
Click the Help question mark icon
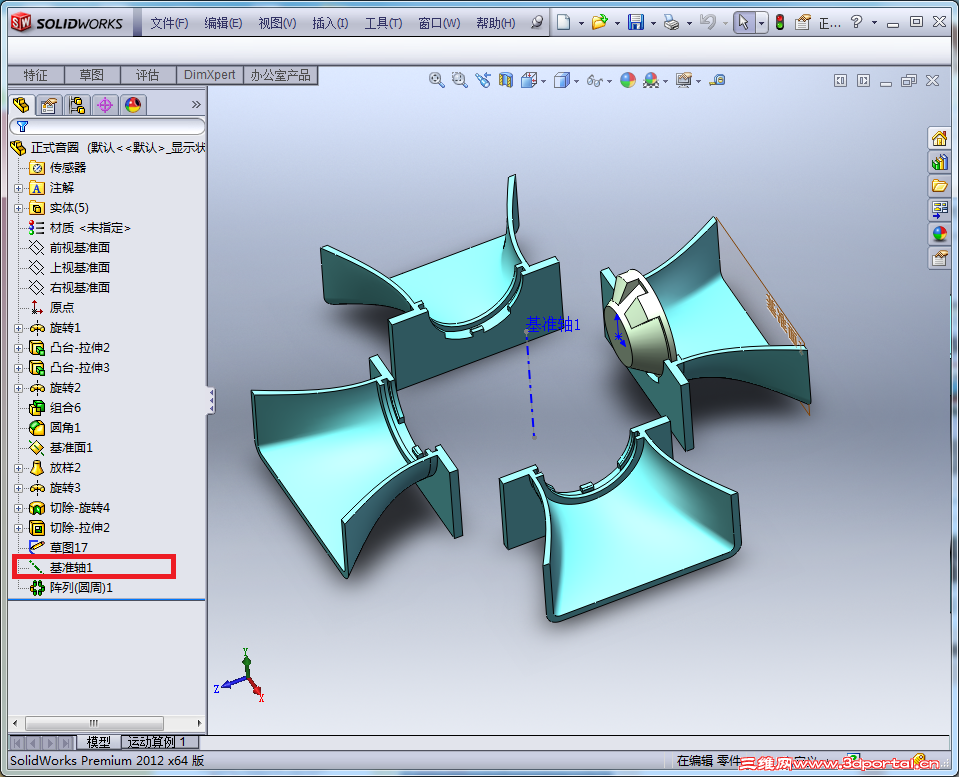(856, 23)
